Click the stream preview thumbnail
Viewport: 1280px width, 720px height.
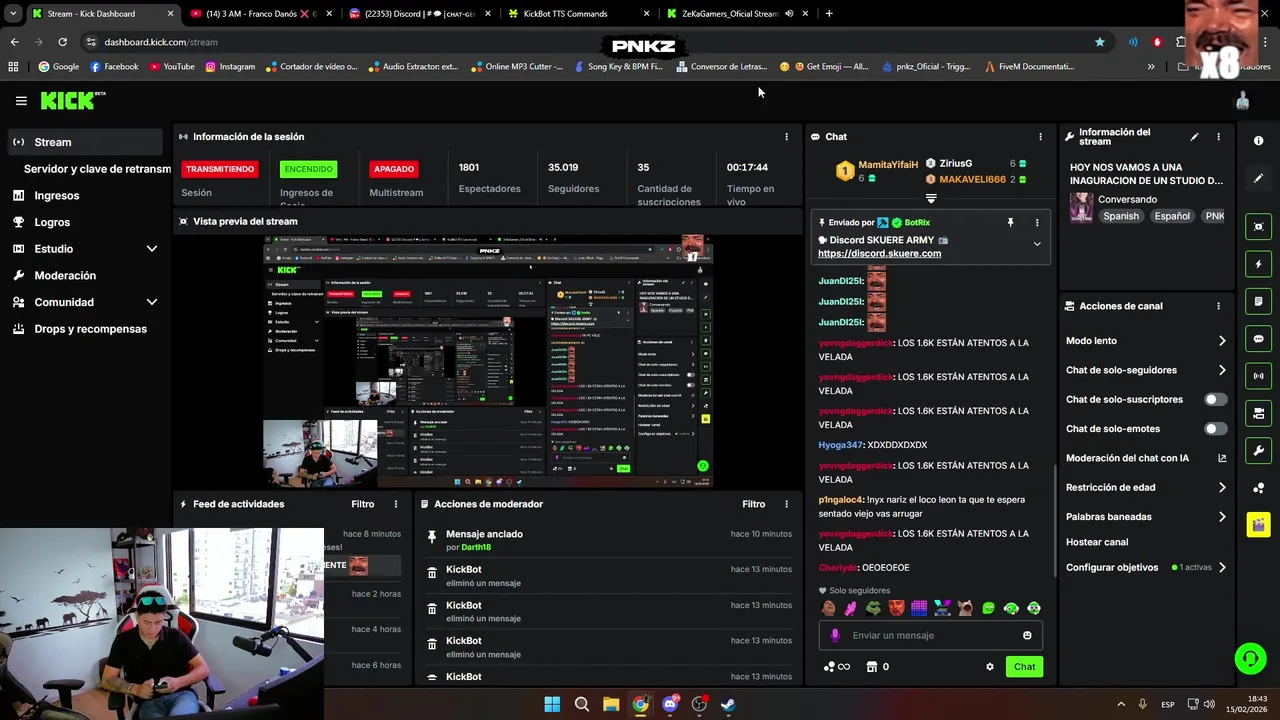[x=489, y=362]
